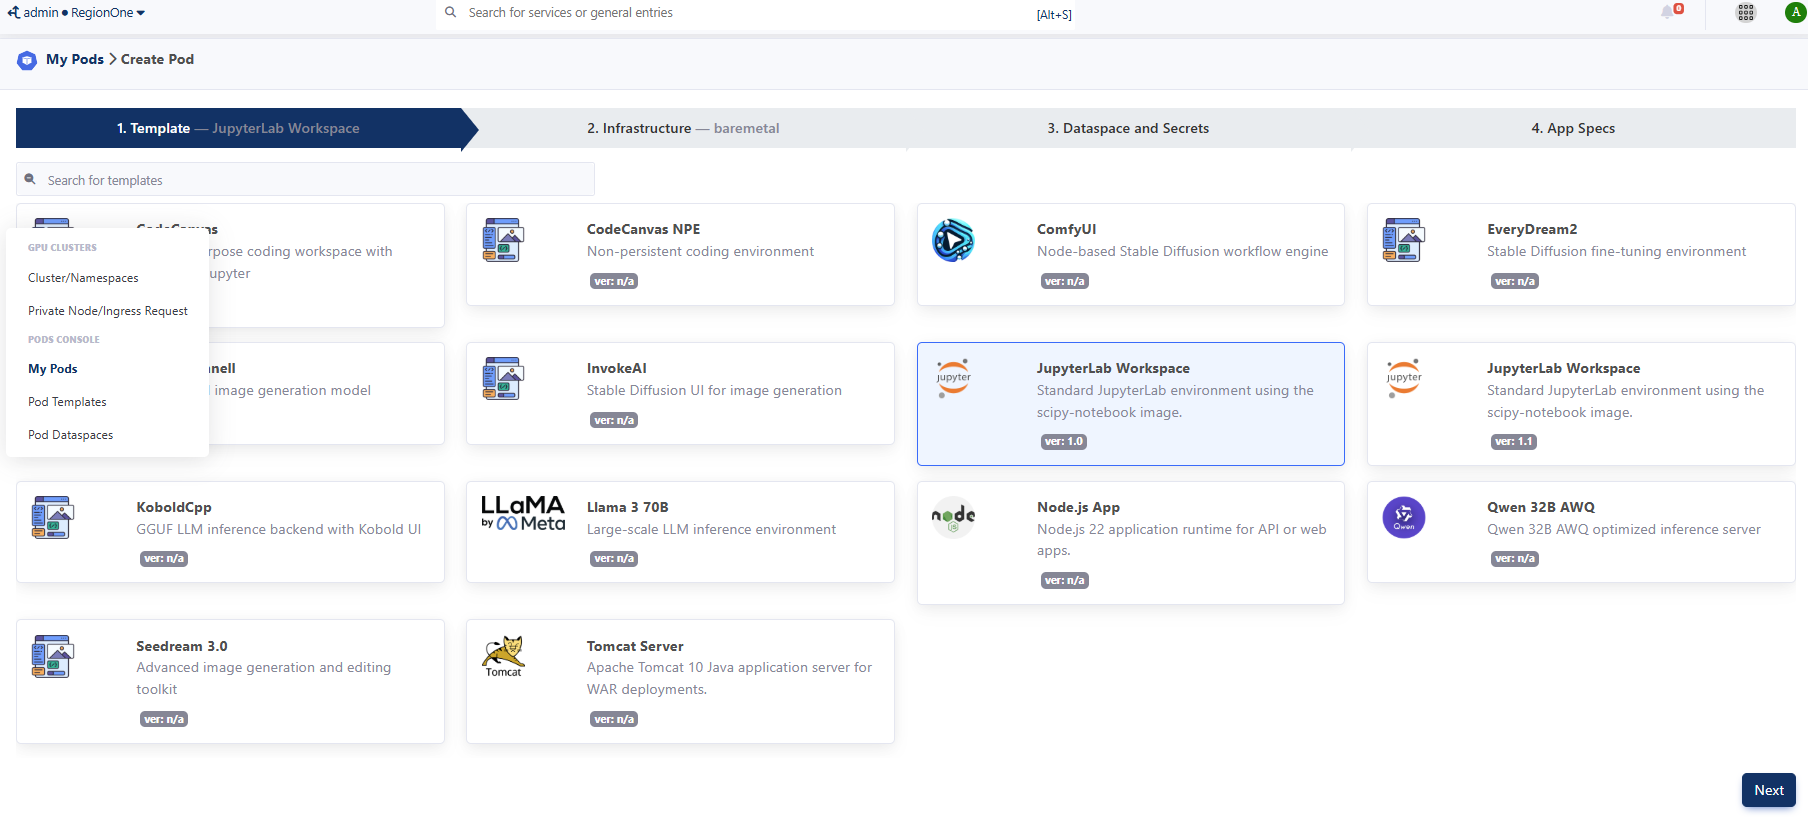The height and width of the screenshot is (820, 1808).
Task: Click Jupyter logo on version 1.1 card
Action: click(1403, 378)
